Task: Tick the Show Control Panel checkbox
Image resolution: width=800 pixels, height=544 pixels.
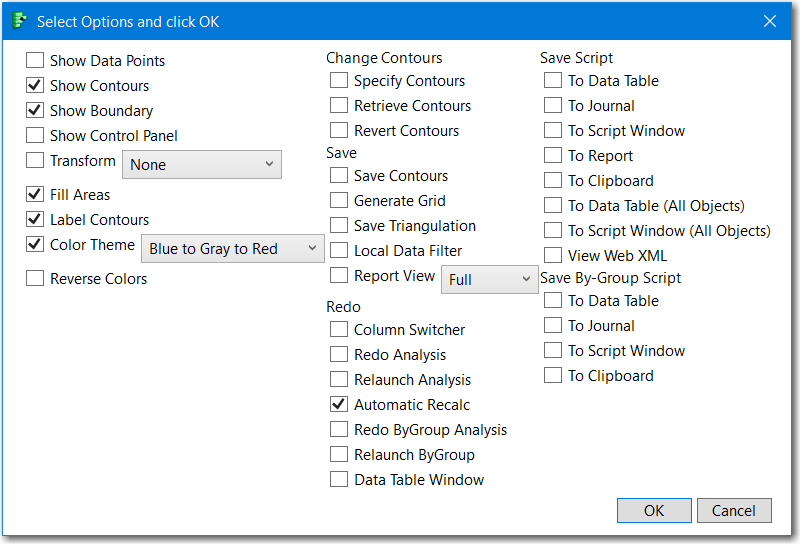Action: click(35, 136)
